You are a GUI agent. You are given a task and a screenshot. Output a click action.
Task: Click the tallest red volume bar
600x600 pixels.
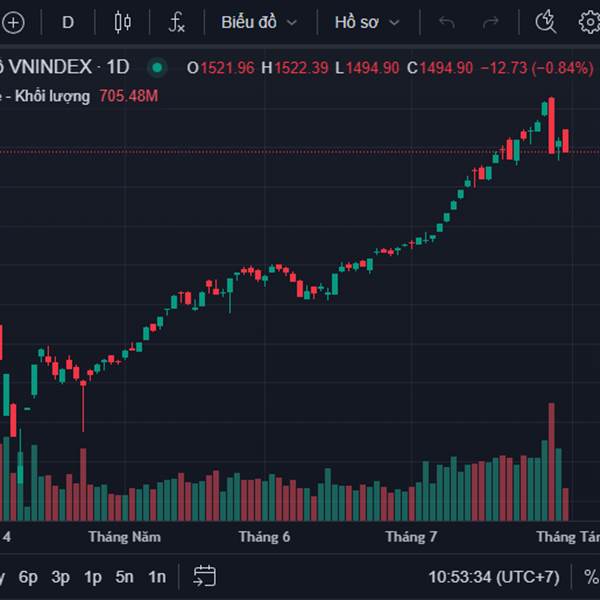click(x=551, y=461)
